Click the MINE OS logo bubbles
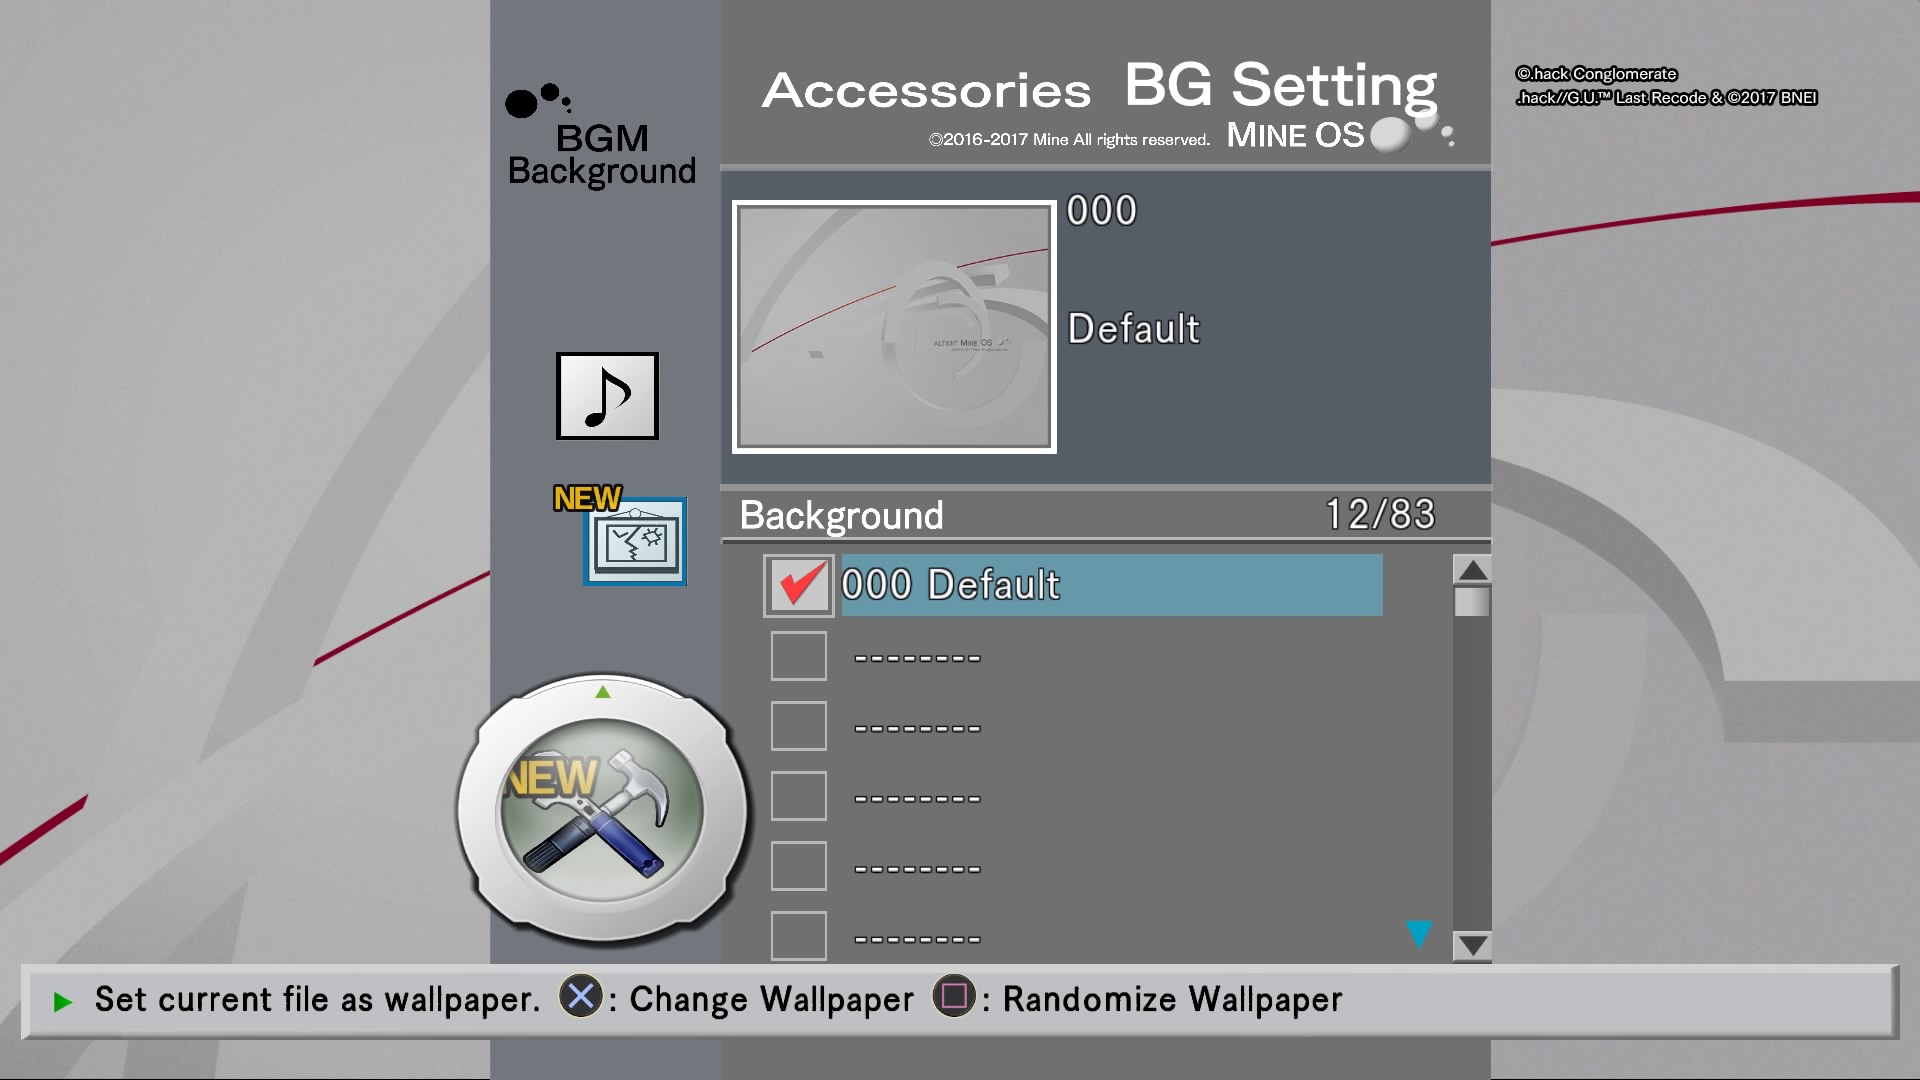This screenshot has width=1920, height=1080. 1412,133
